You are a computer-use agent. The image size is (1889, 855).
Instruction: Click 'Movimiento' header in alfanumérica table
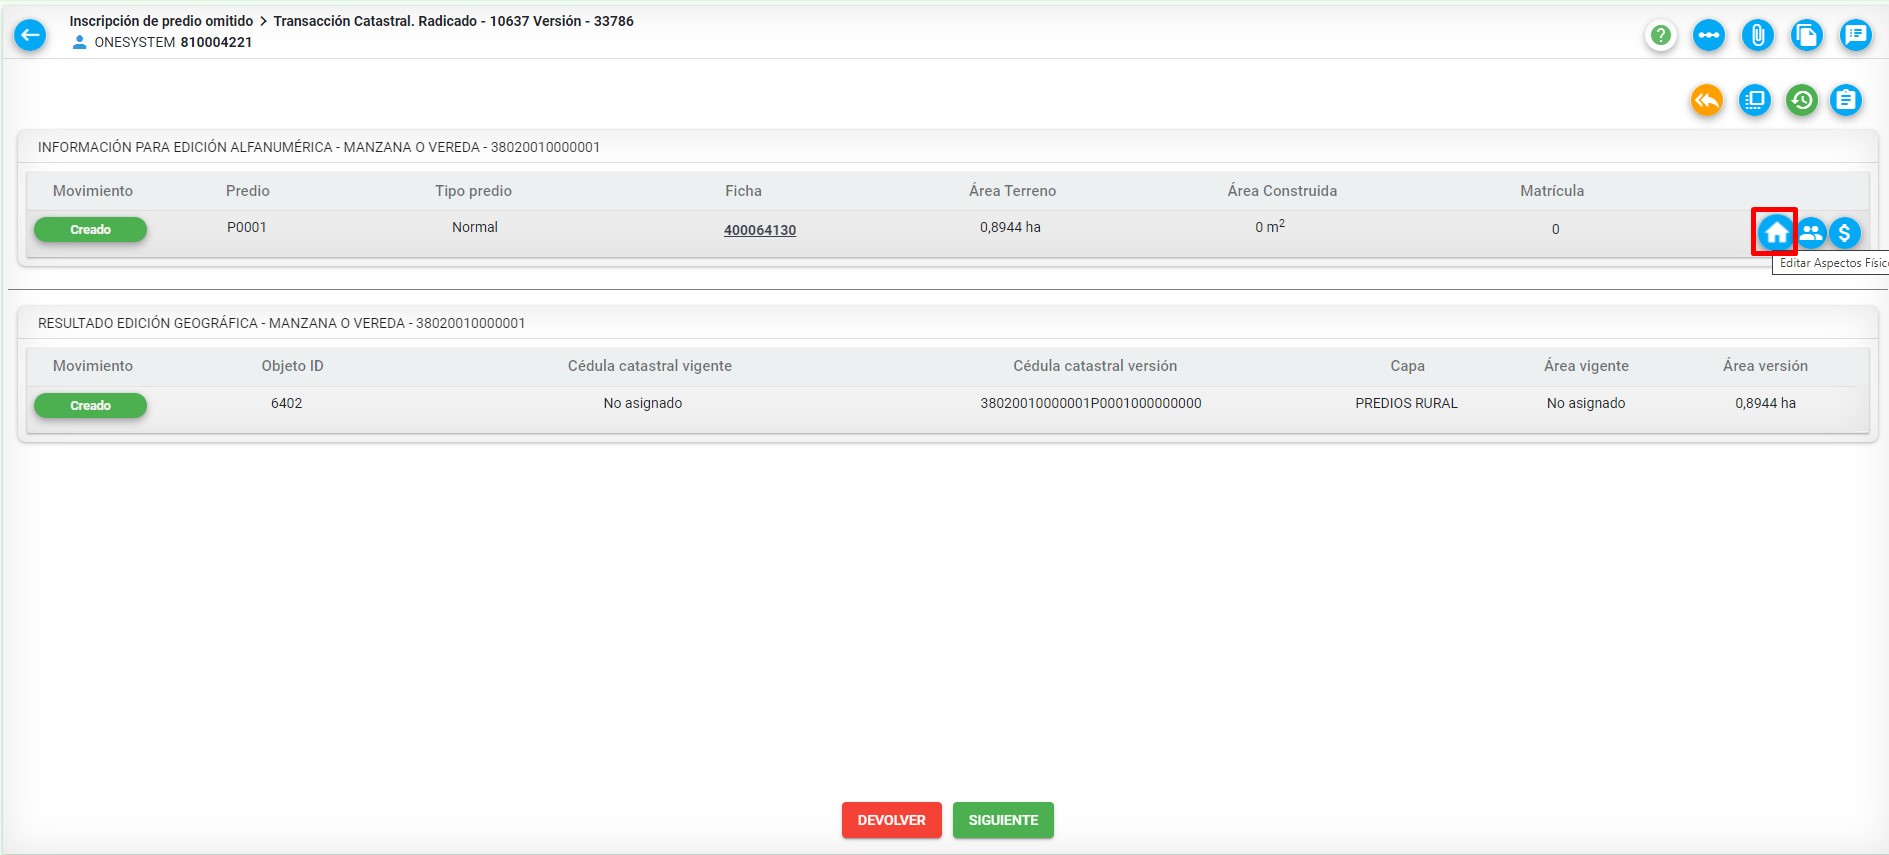[93, 191]
